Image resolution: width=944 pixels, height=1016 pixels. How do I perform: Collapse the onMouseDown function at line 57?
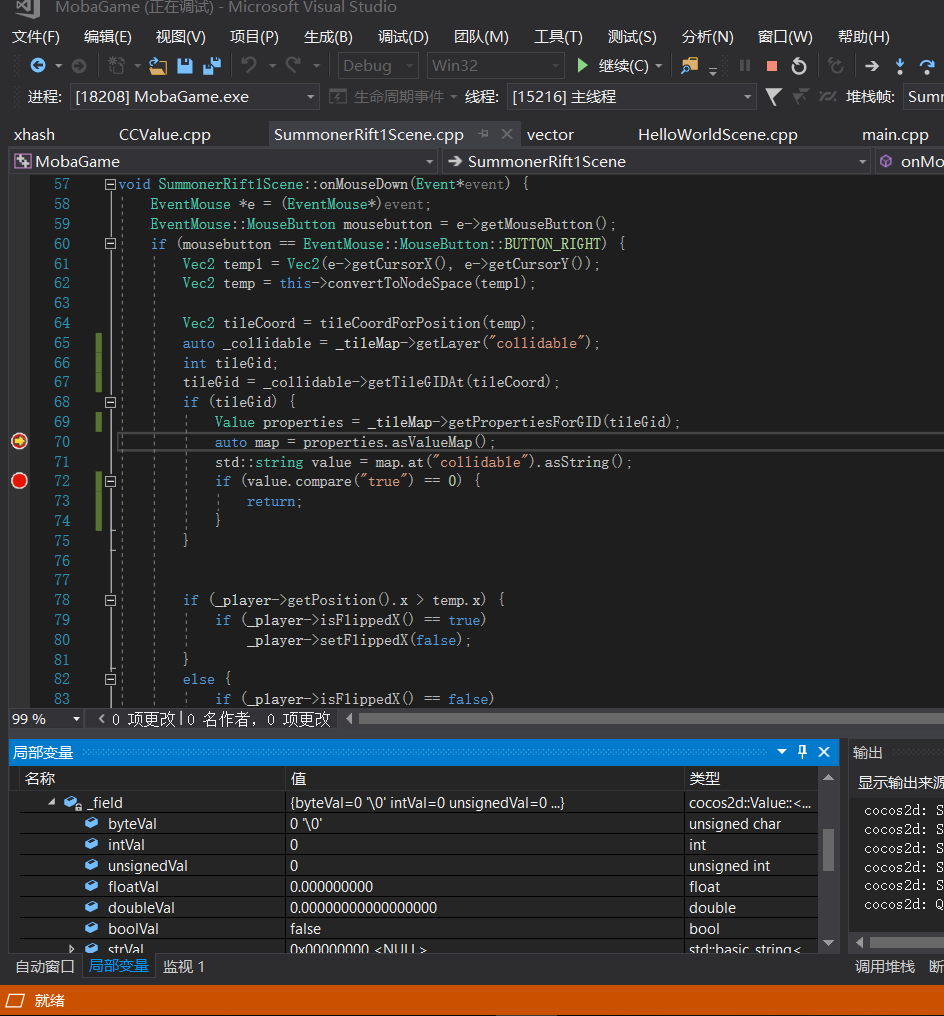[x=109, y=185]
